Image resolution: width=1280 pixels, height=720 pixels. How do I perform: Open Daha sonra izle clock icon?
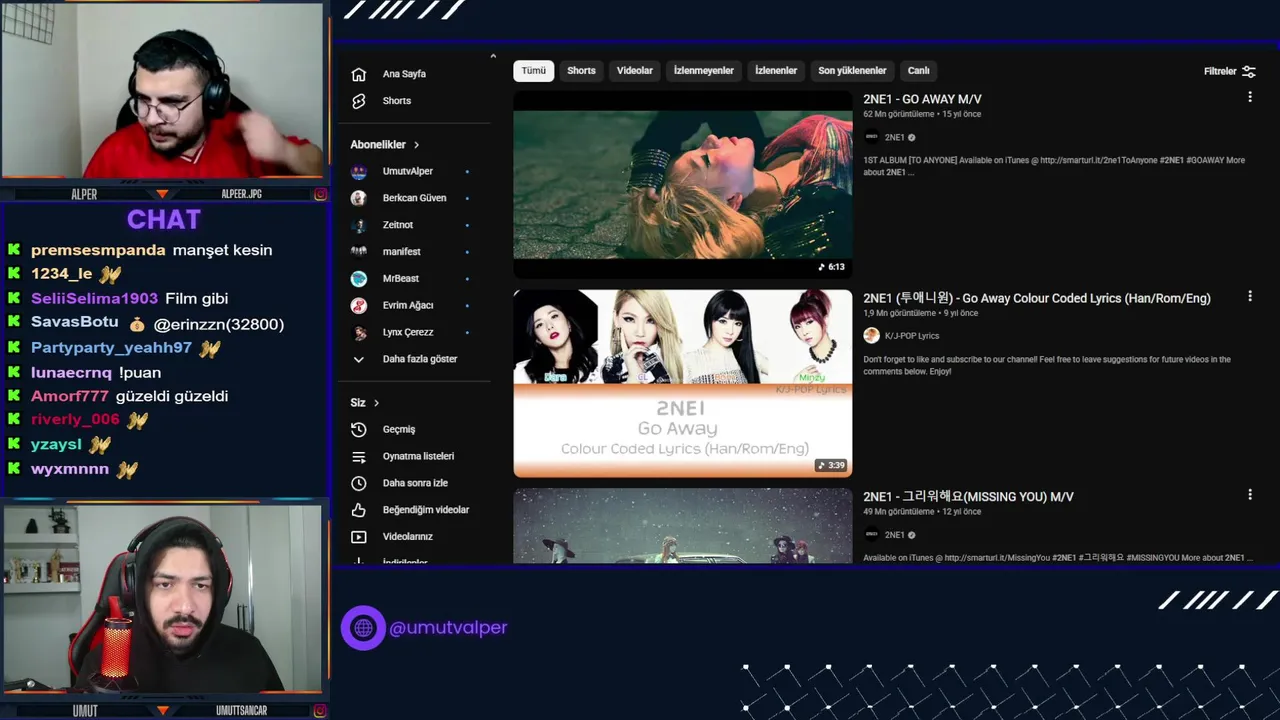(x=359, y=483)
